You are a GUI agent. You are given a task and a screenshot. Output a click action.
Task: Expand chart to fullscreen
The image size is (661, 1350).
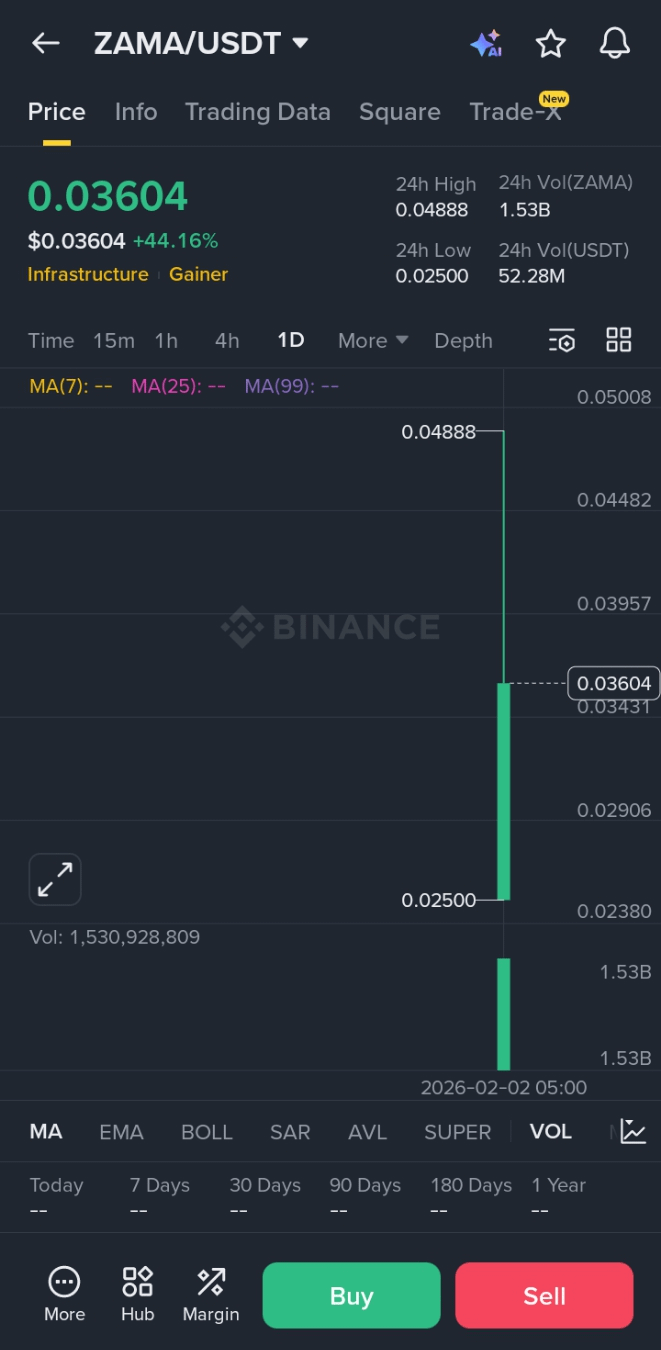[x=55, y=880]
